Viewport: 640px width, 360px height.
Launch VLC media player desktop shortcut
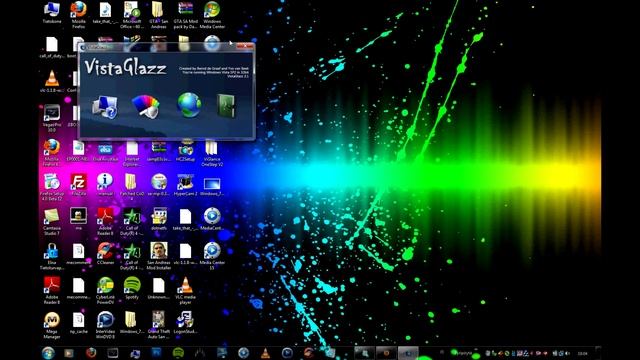[x=186, y=291]
